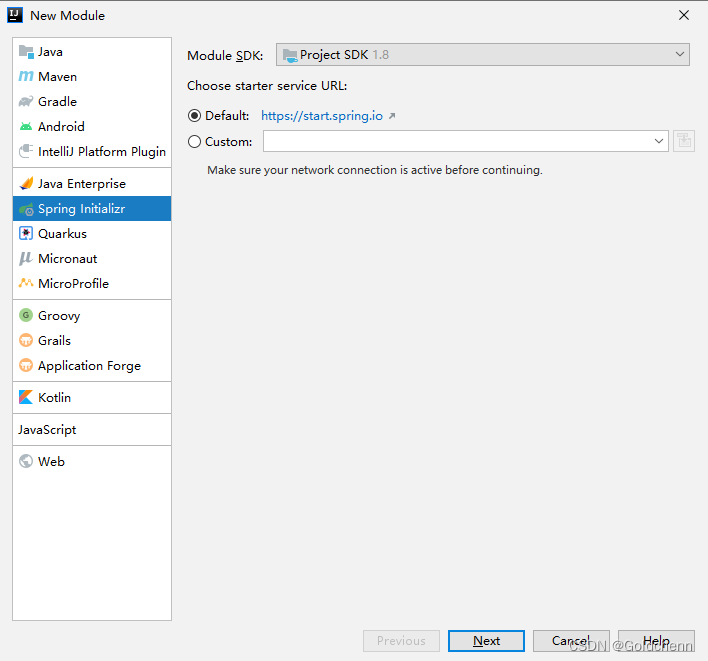This screenshot has width=708, height=661.
Task: Click the Help button
Action: 656,641
